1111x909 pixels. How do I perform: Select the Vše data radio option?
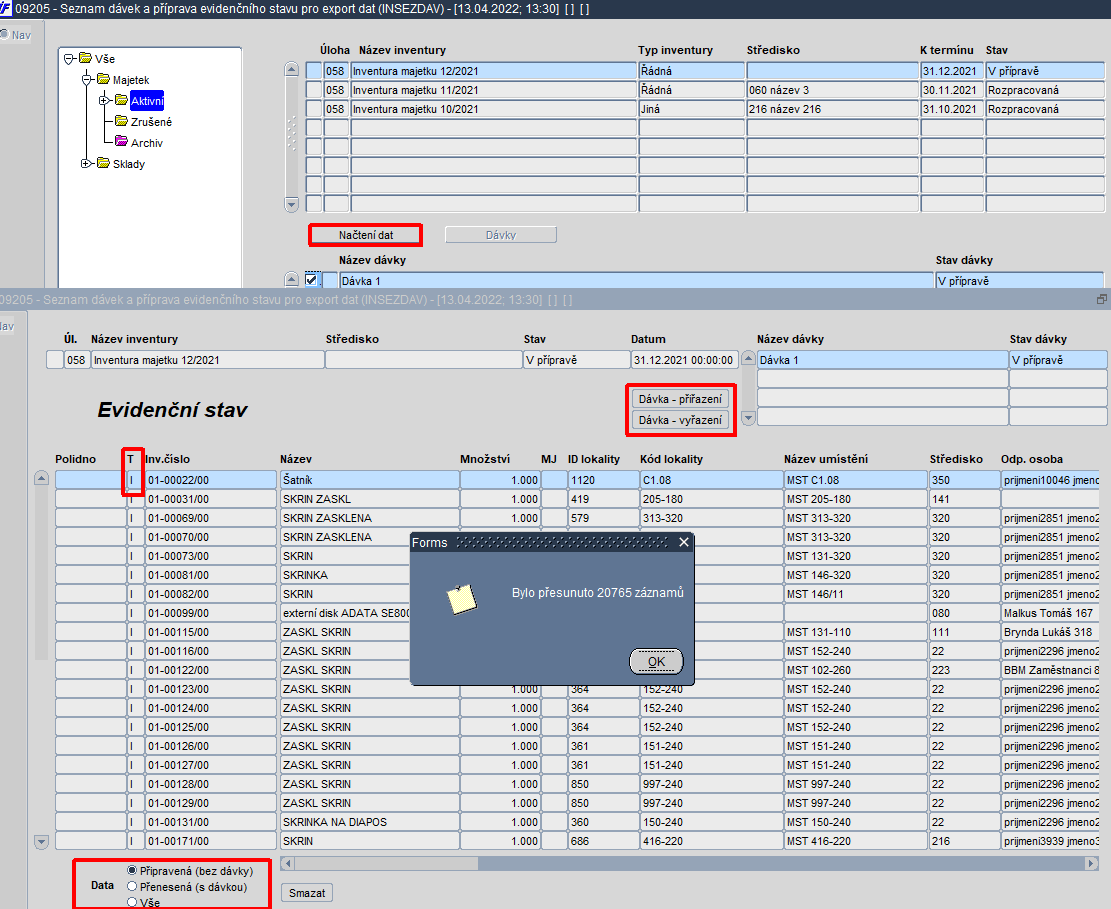click(x=132, y=902)
